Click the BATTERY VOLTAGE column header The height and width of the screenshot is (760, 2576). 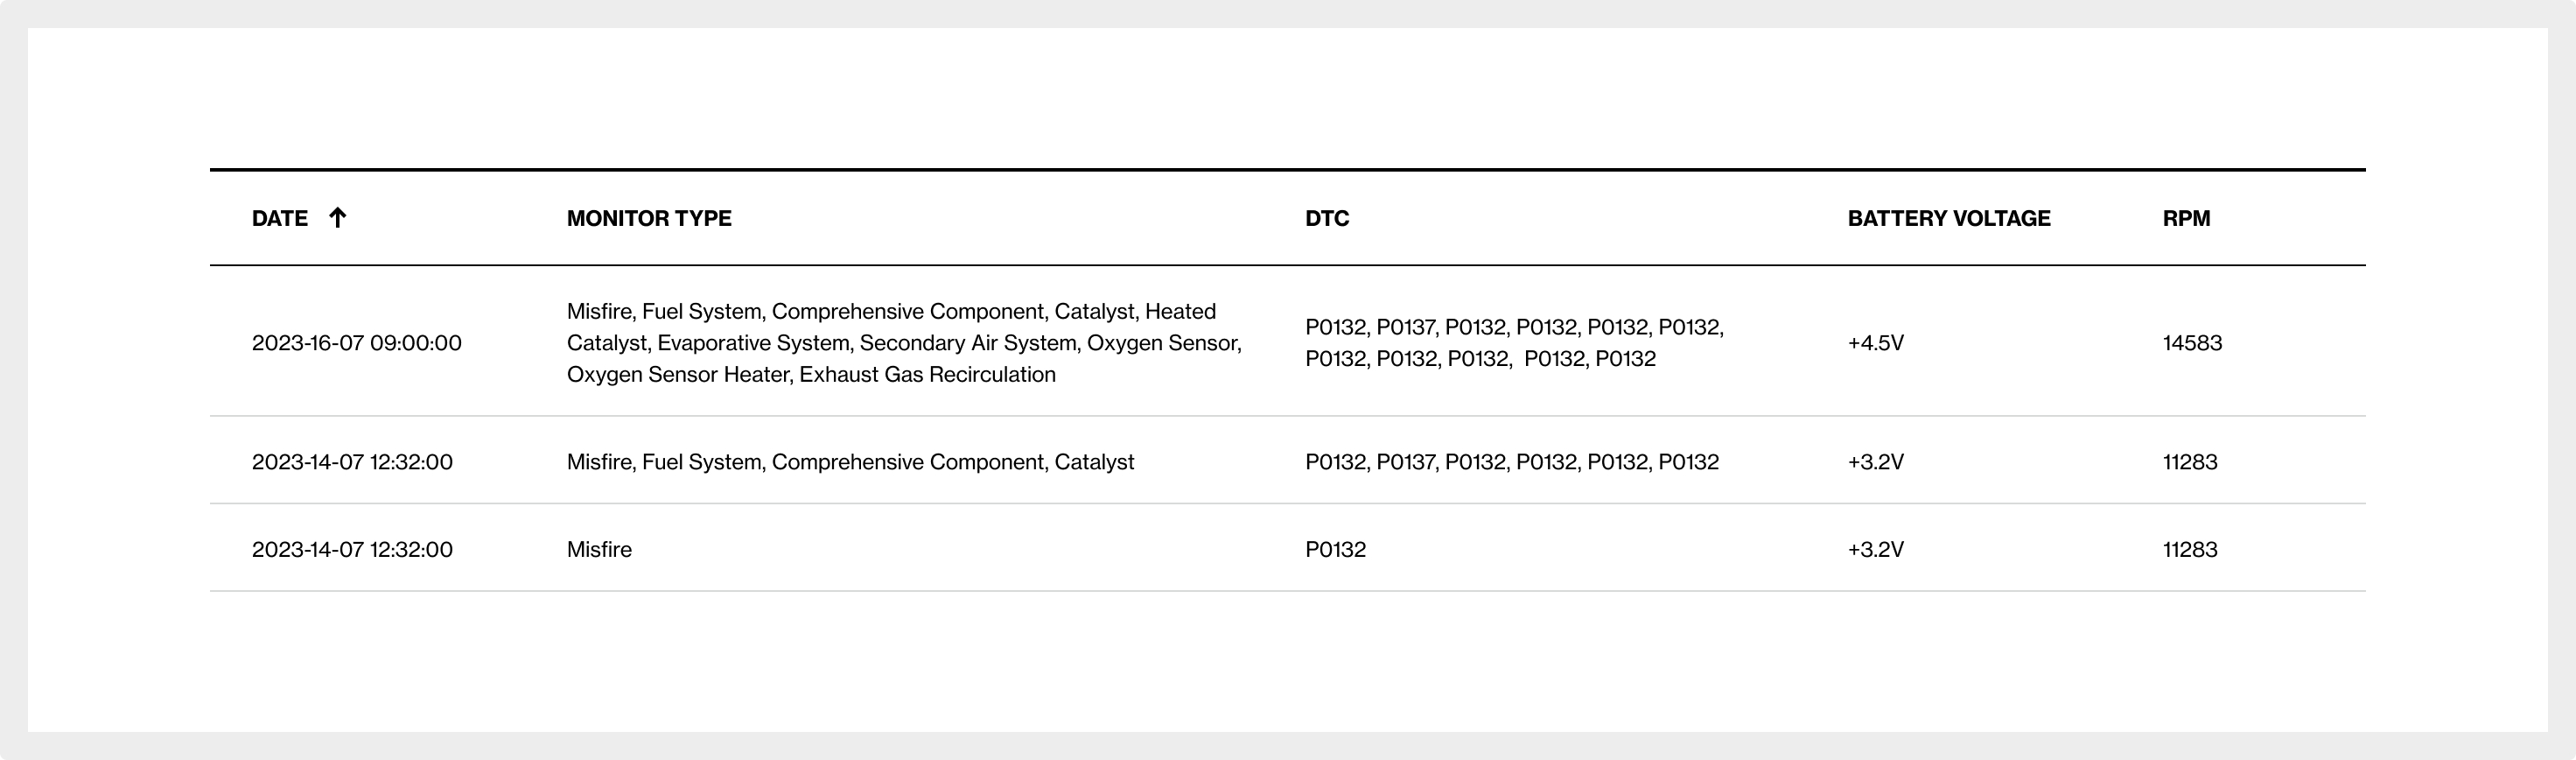click(1948, 219)
